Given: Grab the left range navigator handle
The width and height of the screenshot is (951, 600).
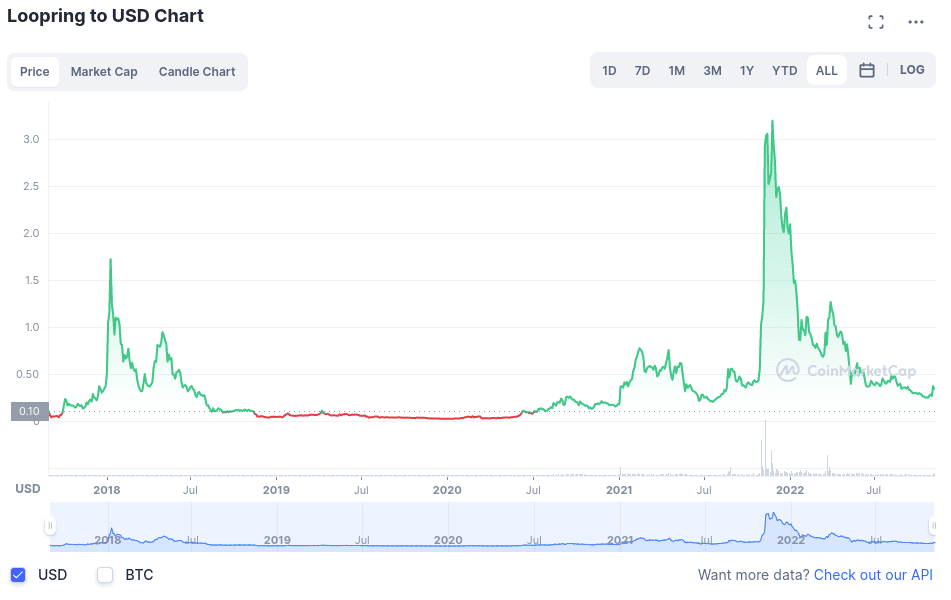Looking at the screenshot, I should tap(50, 525).
